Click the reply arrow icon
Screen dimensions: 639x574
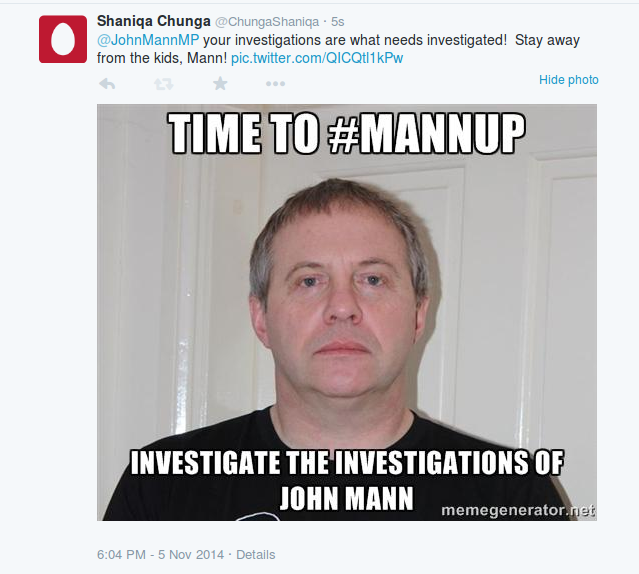pos(107,84)
